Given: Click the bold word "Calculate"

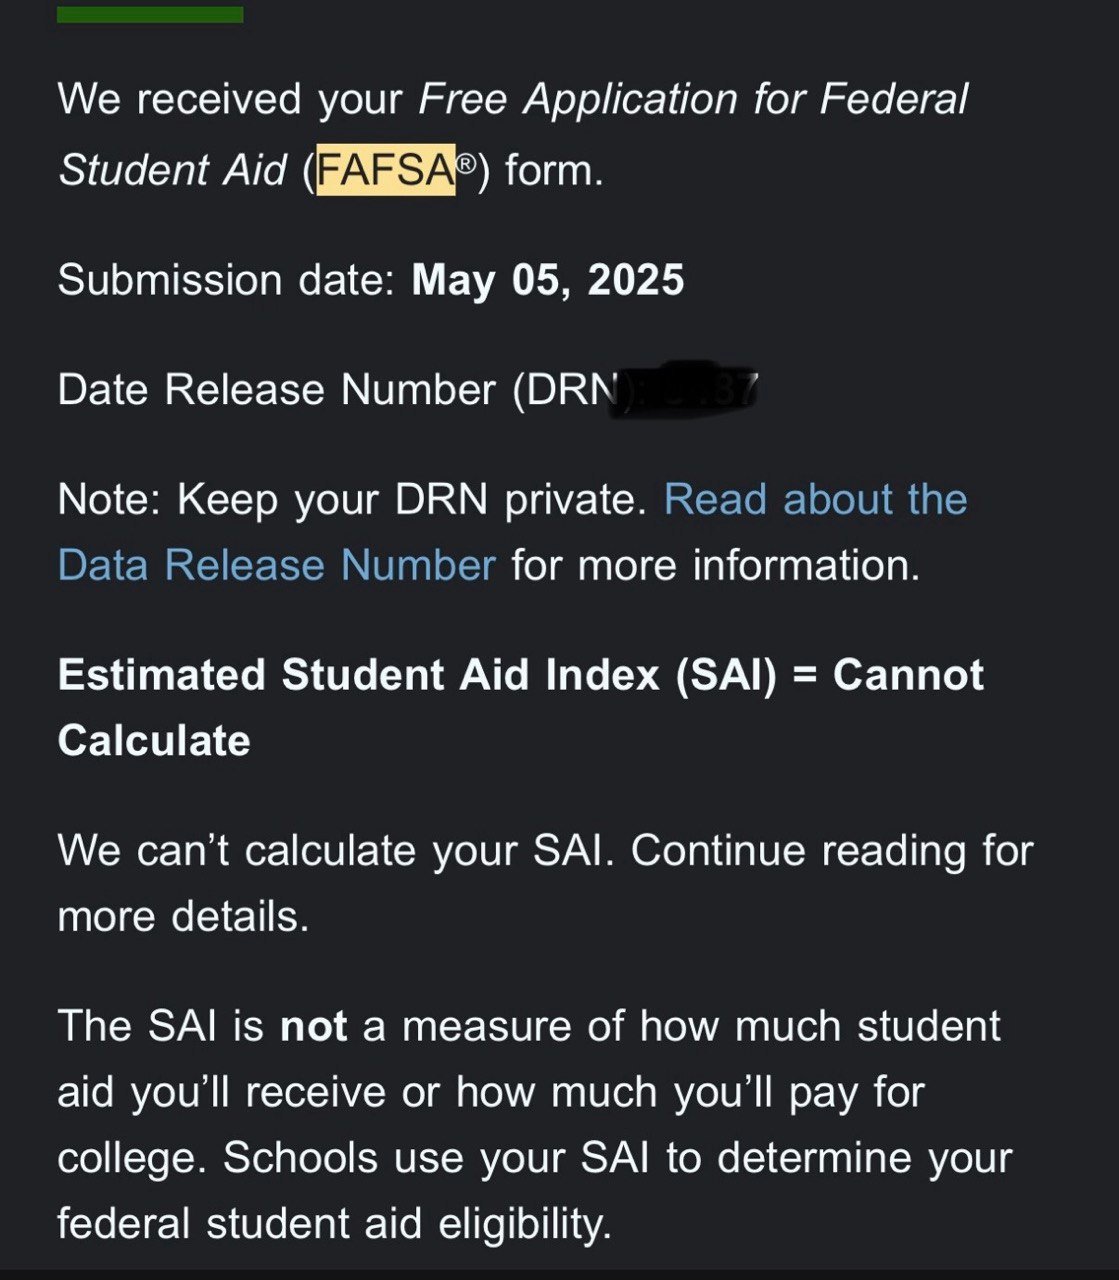Looking at the screenshot, I should point(154,741).
